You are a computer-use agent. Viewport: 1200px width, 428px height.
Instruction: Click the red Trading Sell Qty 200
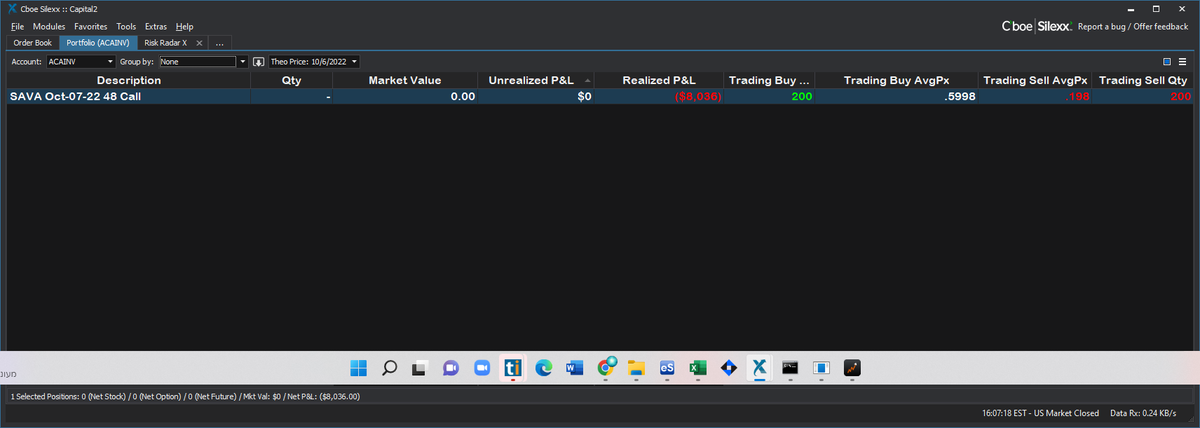[1181, 97]
